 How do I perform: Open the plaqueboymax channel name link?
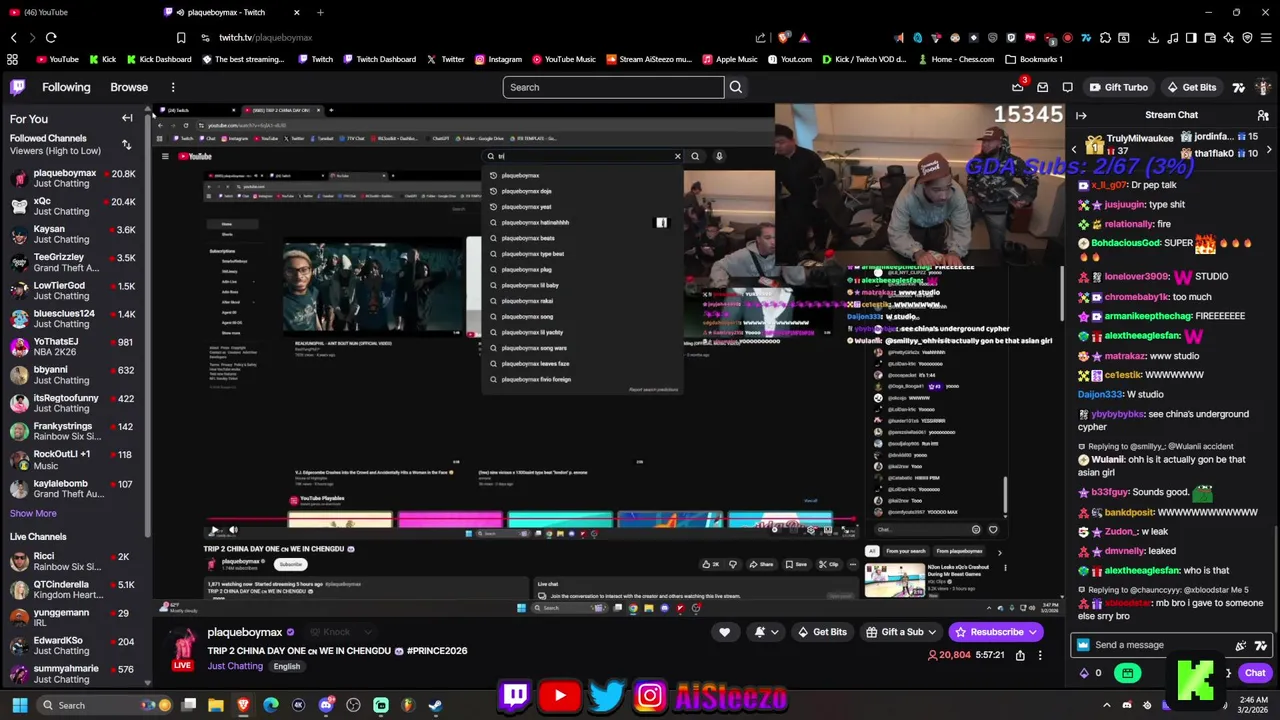(x=245, y=632)
